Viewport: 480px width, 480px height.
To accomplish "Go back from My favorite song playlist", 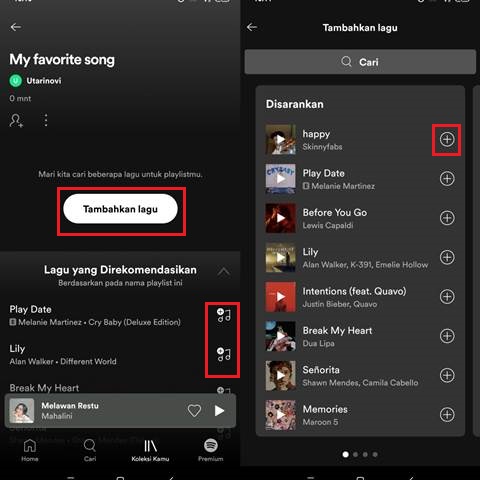I will point(16,27).
